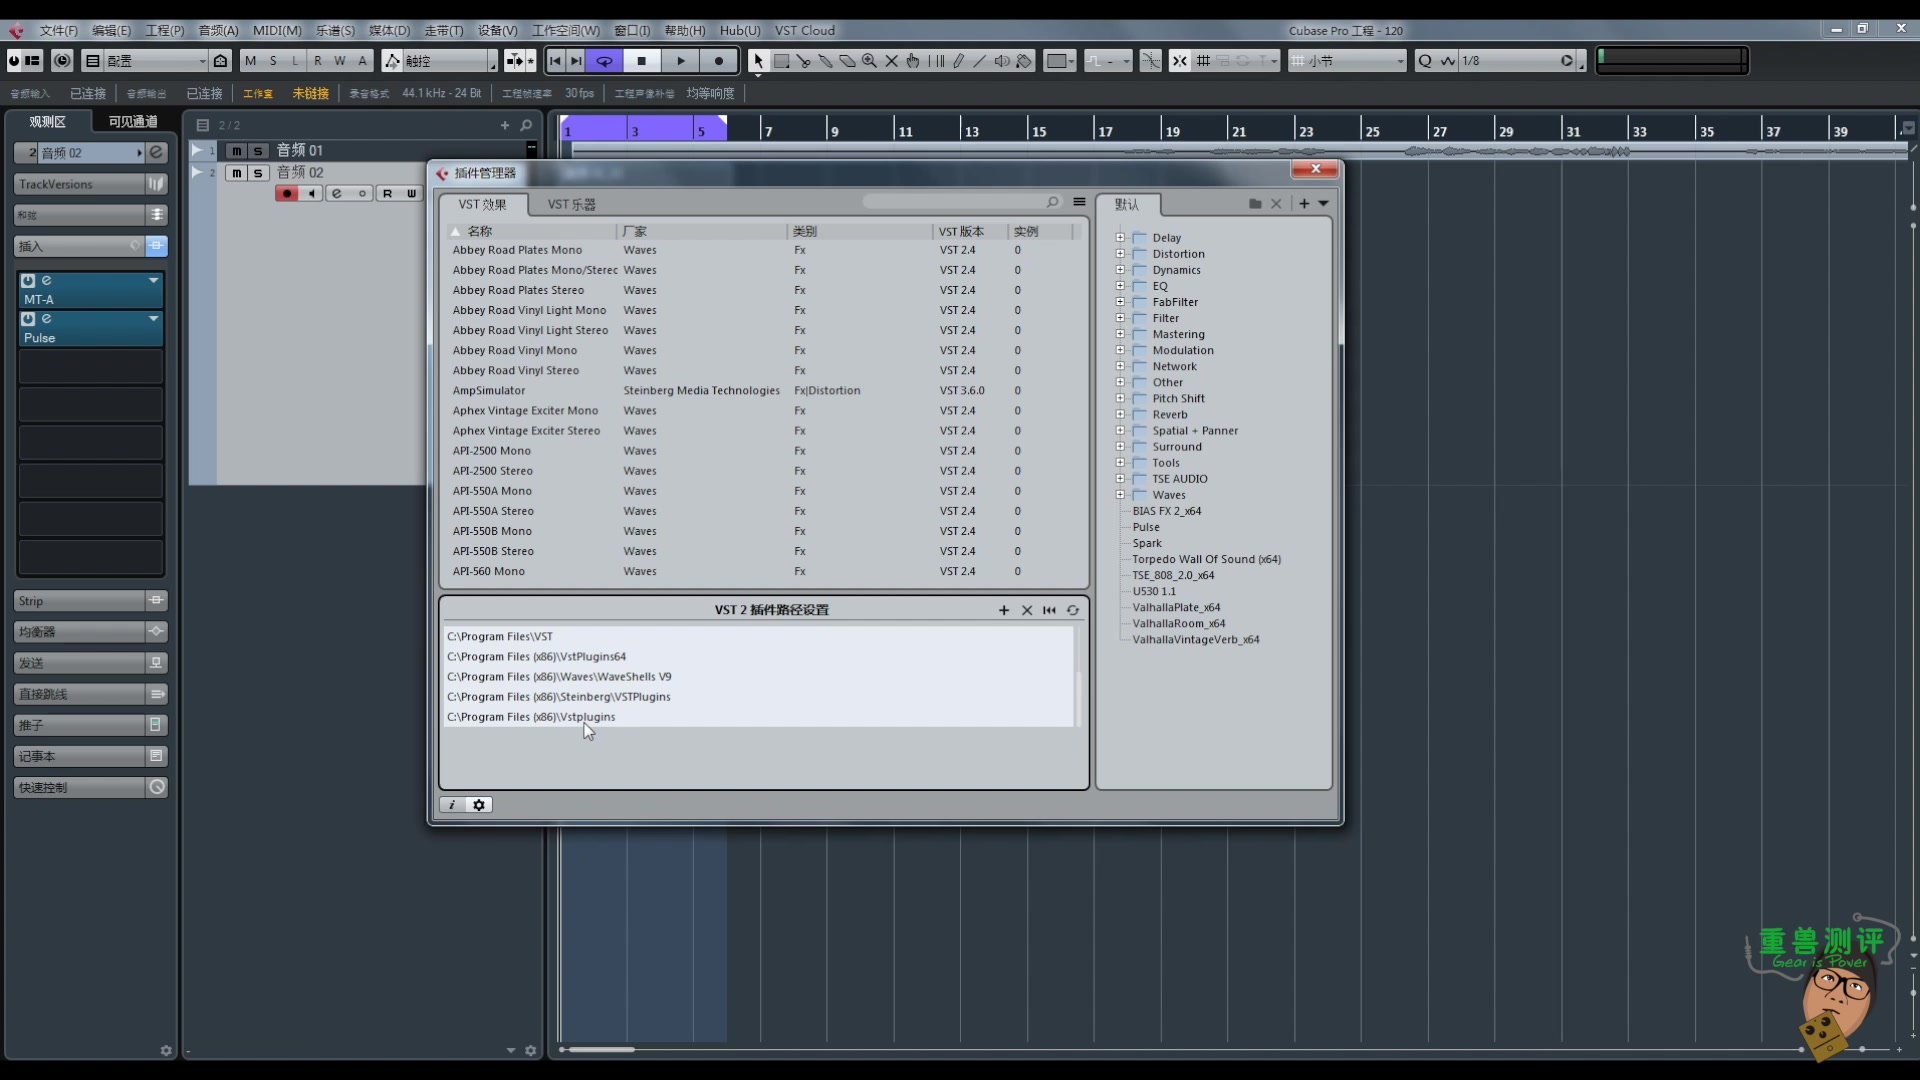This screenshot has height=1080, width=1920.
Task: Switch to the 可见通道 tab
Action: (x=133, y=121)
